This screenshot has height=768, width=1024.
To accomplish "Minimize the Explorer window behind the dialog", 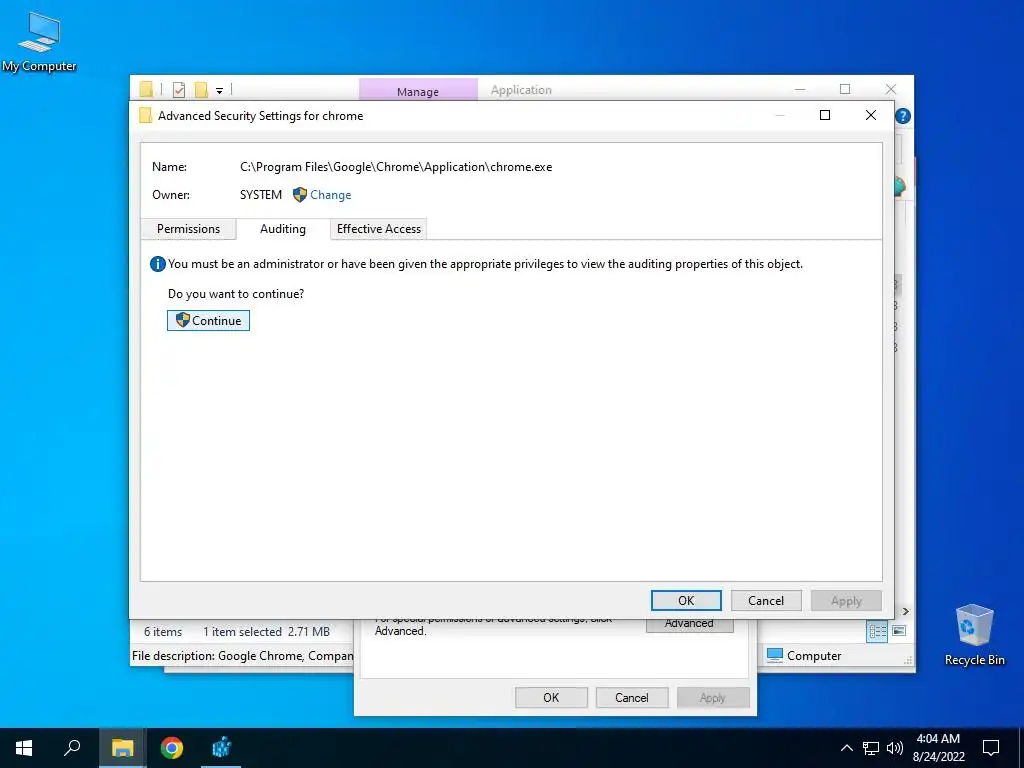I will pos(800,89).
